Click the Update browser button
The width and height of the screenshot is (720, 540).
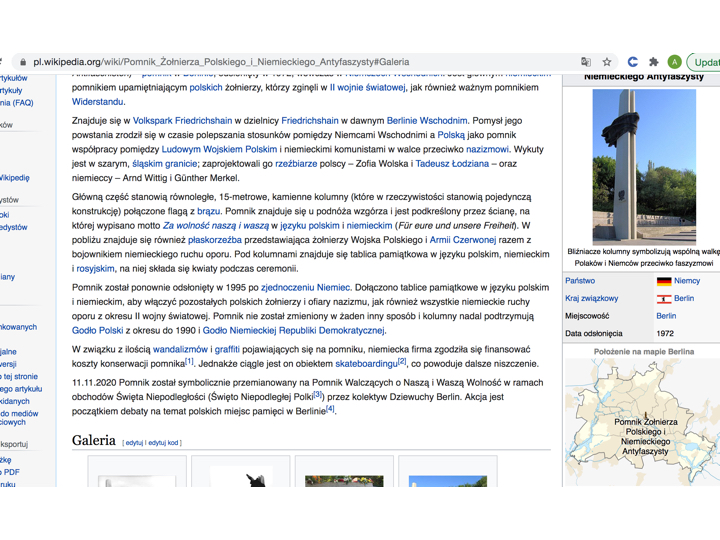coord(703,62)
